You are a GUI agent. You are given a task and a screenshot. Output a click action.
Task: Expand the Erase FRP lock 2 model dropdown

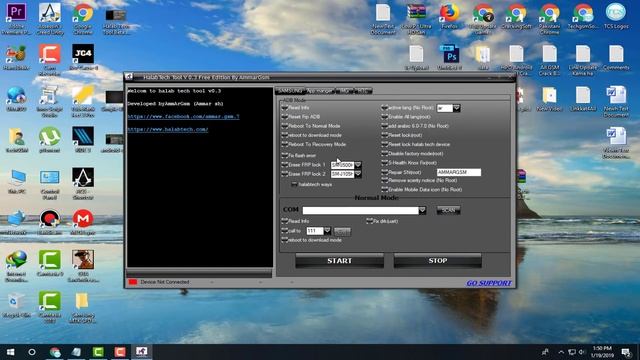tap(358, 174)
